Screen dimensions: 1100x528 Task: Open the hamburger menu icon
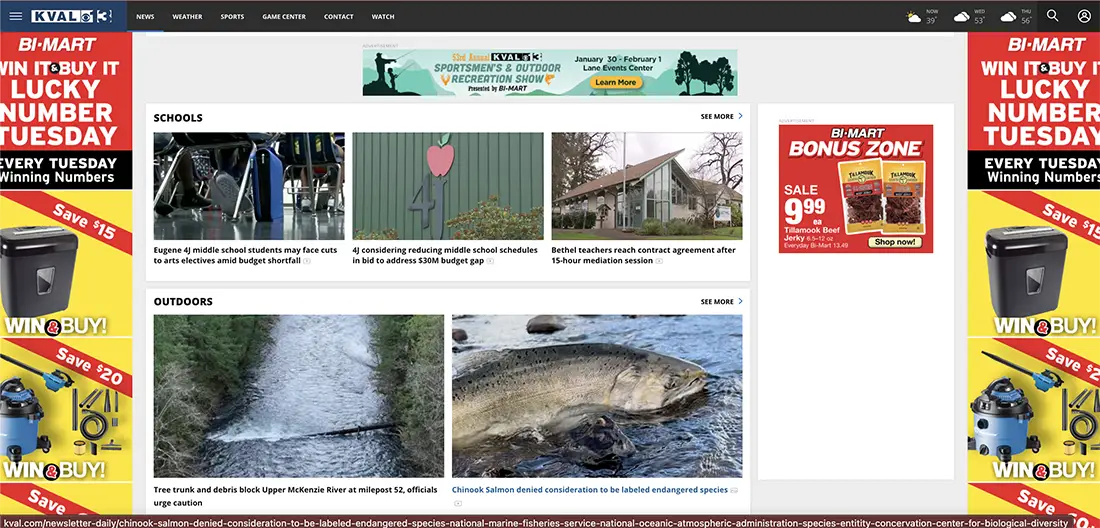[15, 16]
